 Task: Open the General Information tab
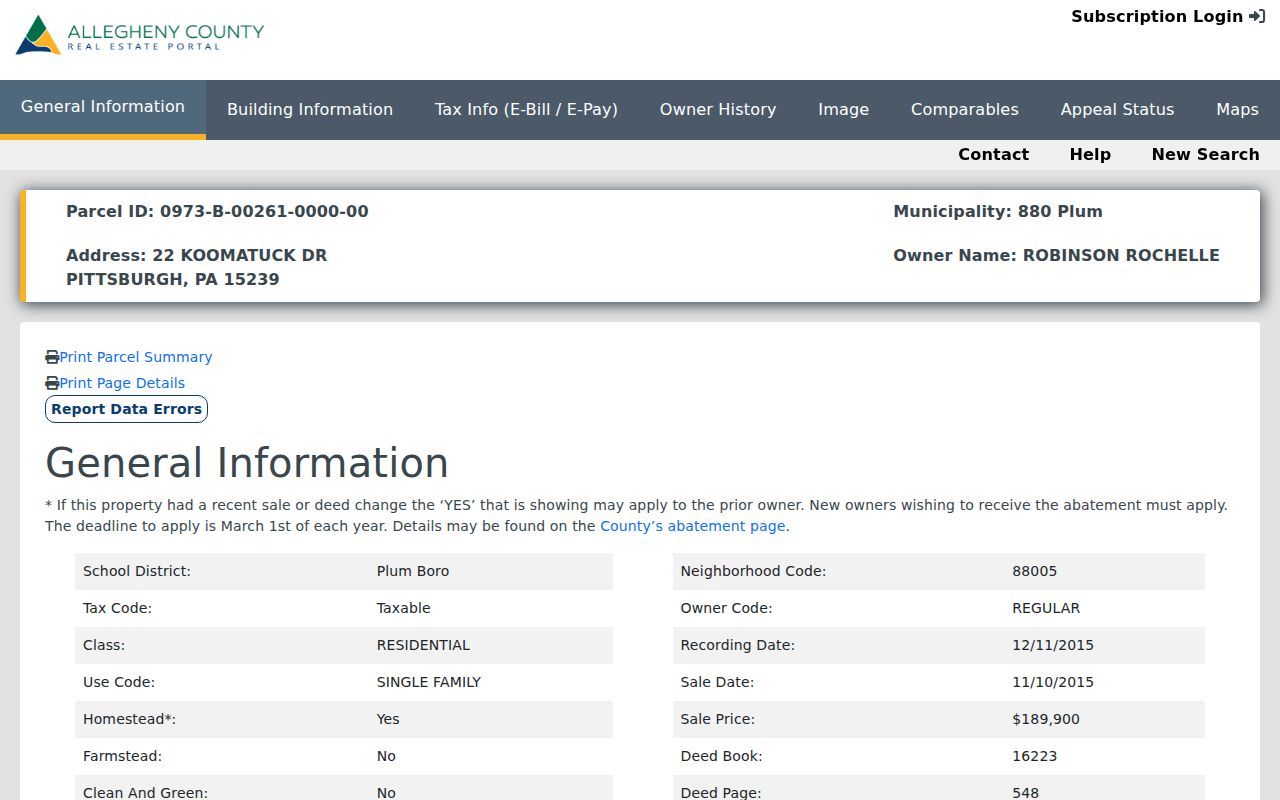(x=103, y=108)
